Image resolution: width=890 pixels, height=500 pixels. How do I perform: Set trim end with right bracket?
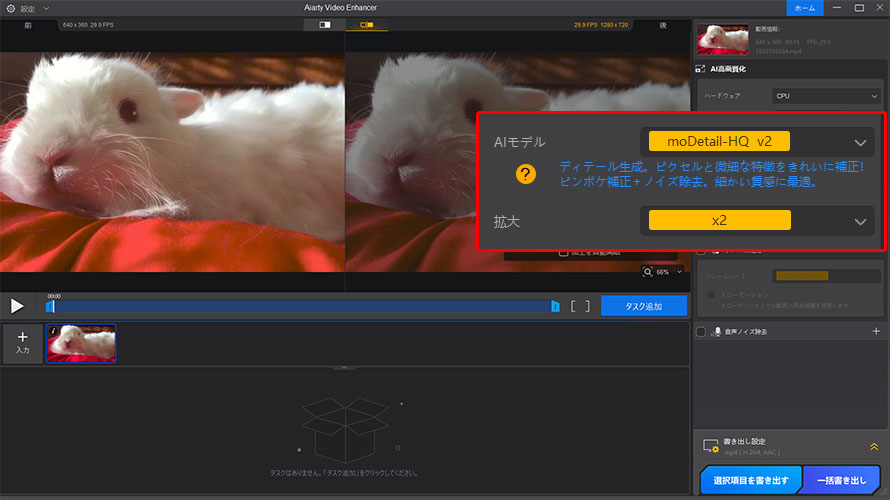(587, 306)
